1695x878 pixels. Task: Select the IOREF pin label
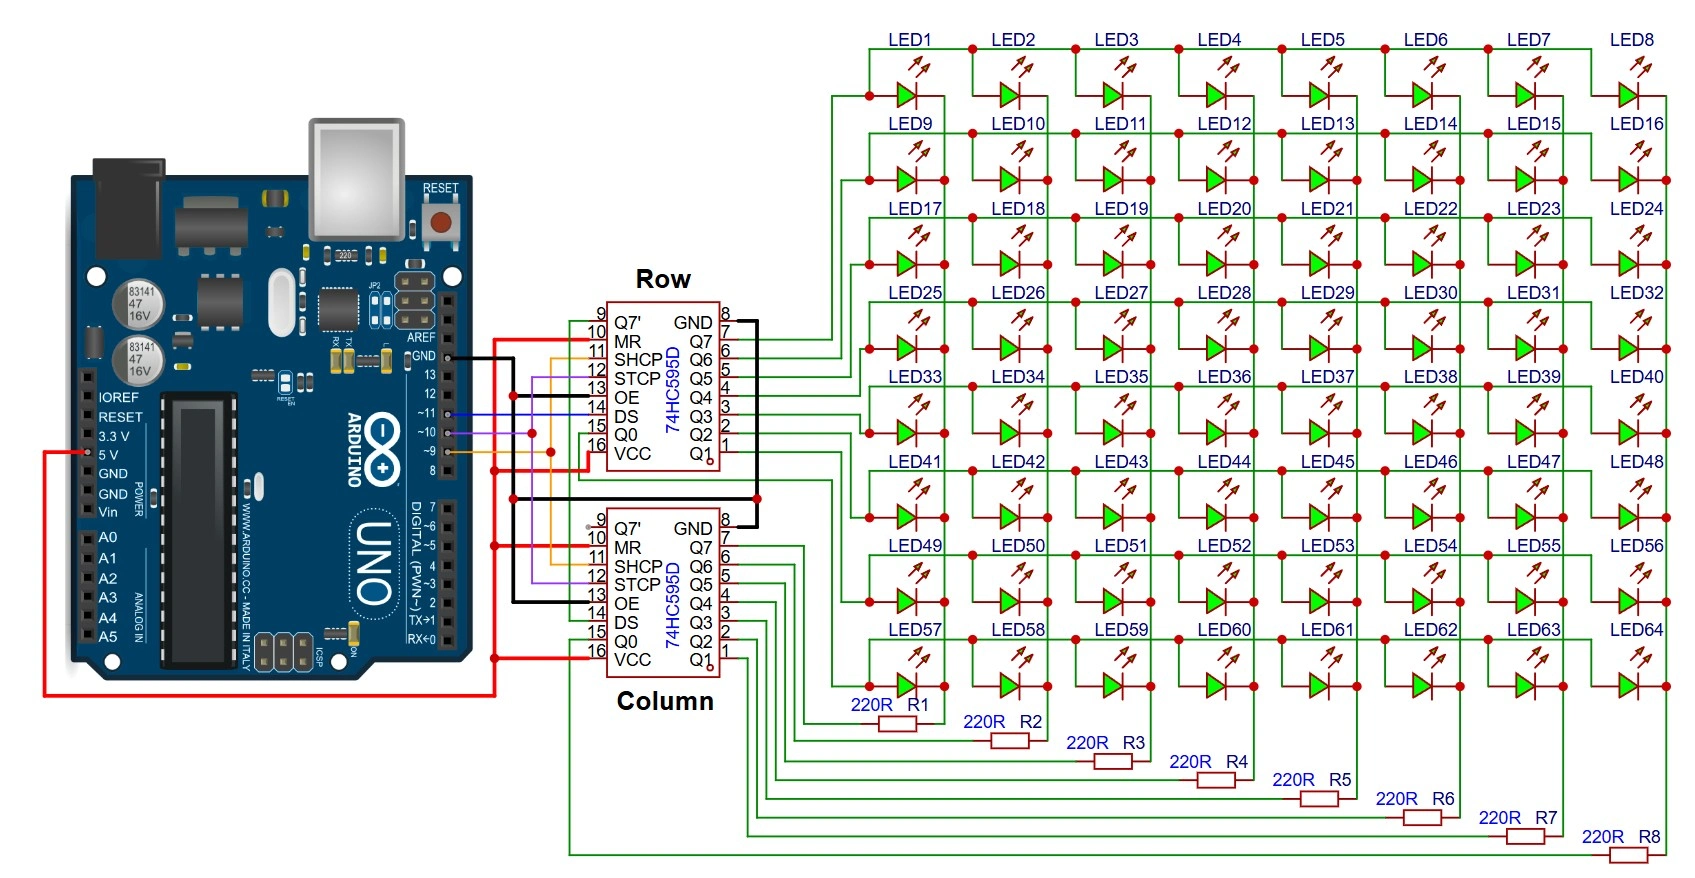coord(118,397)
